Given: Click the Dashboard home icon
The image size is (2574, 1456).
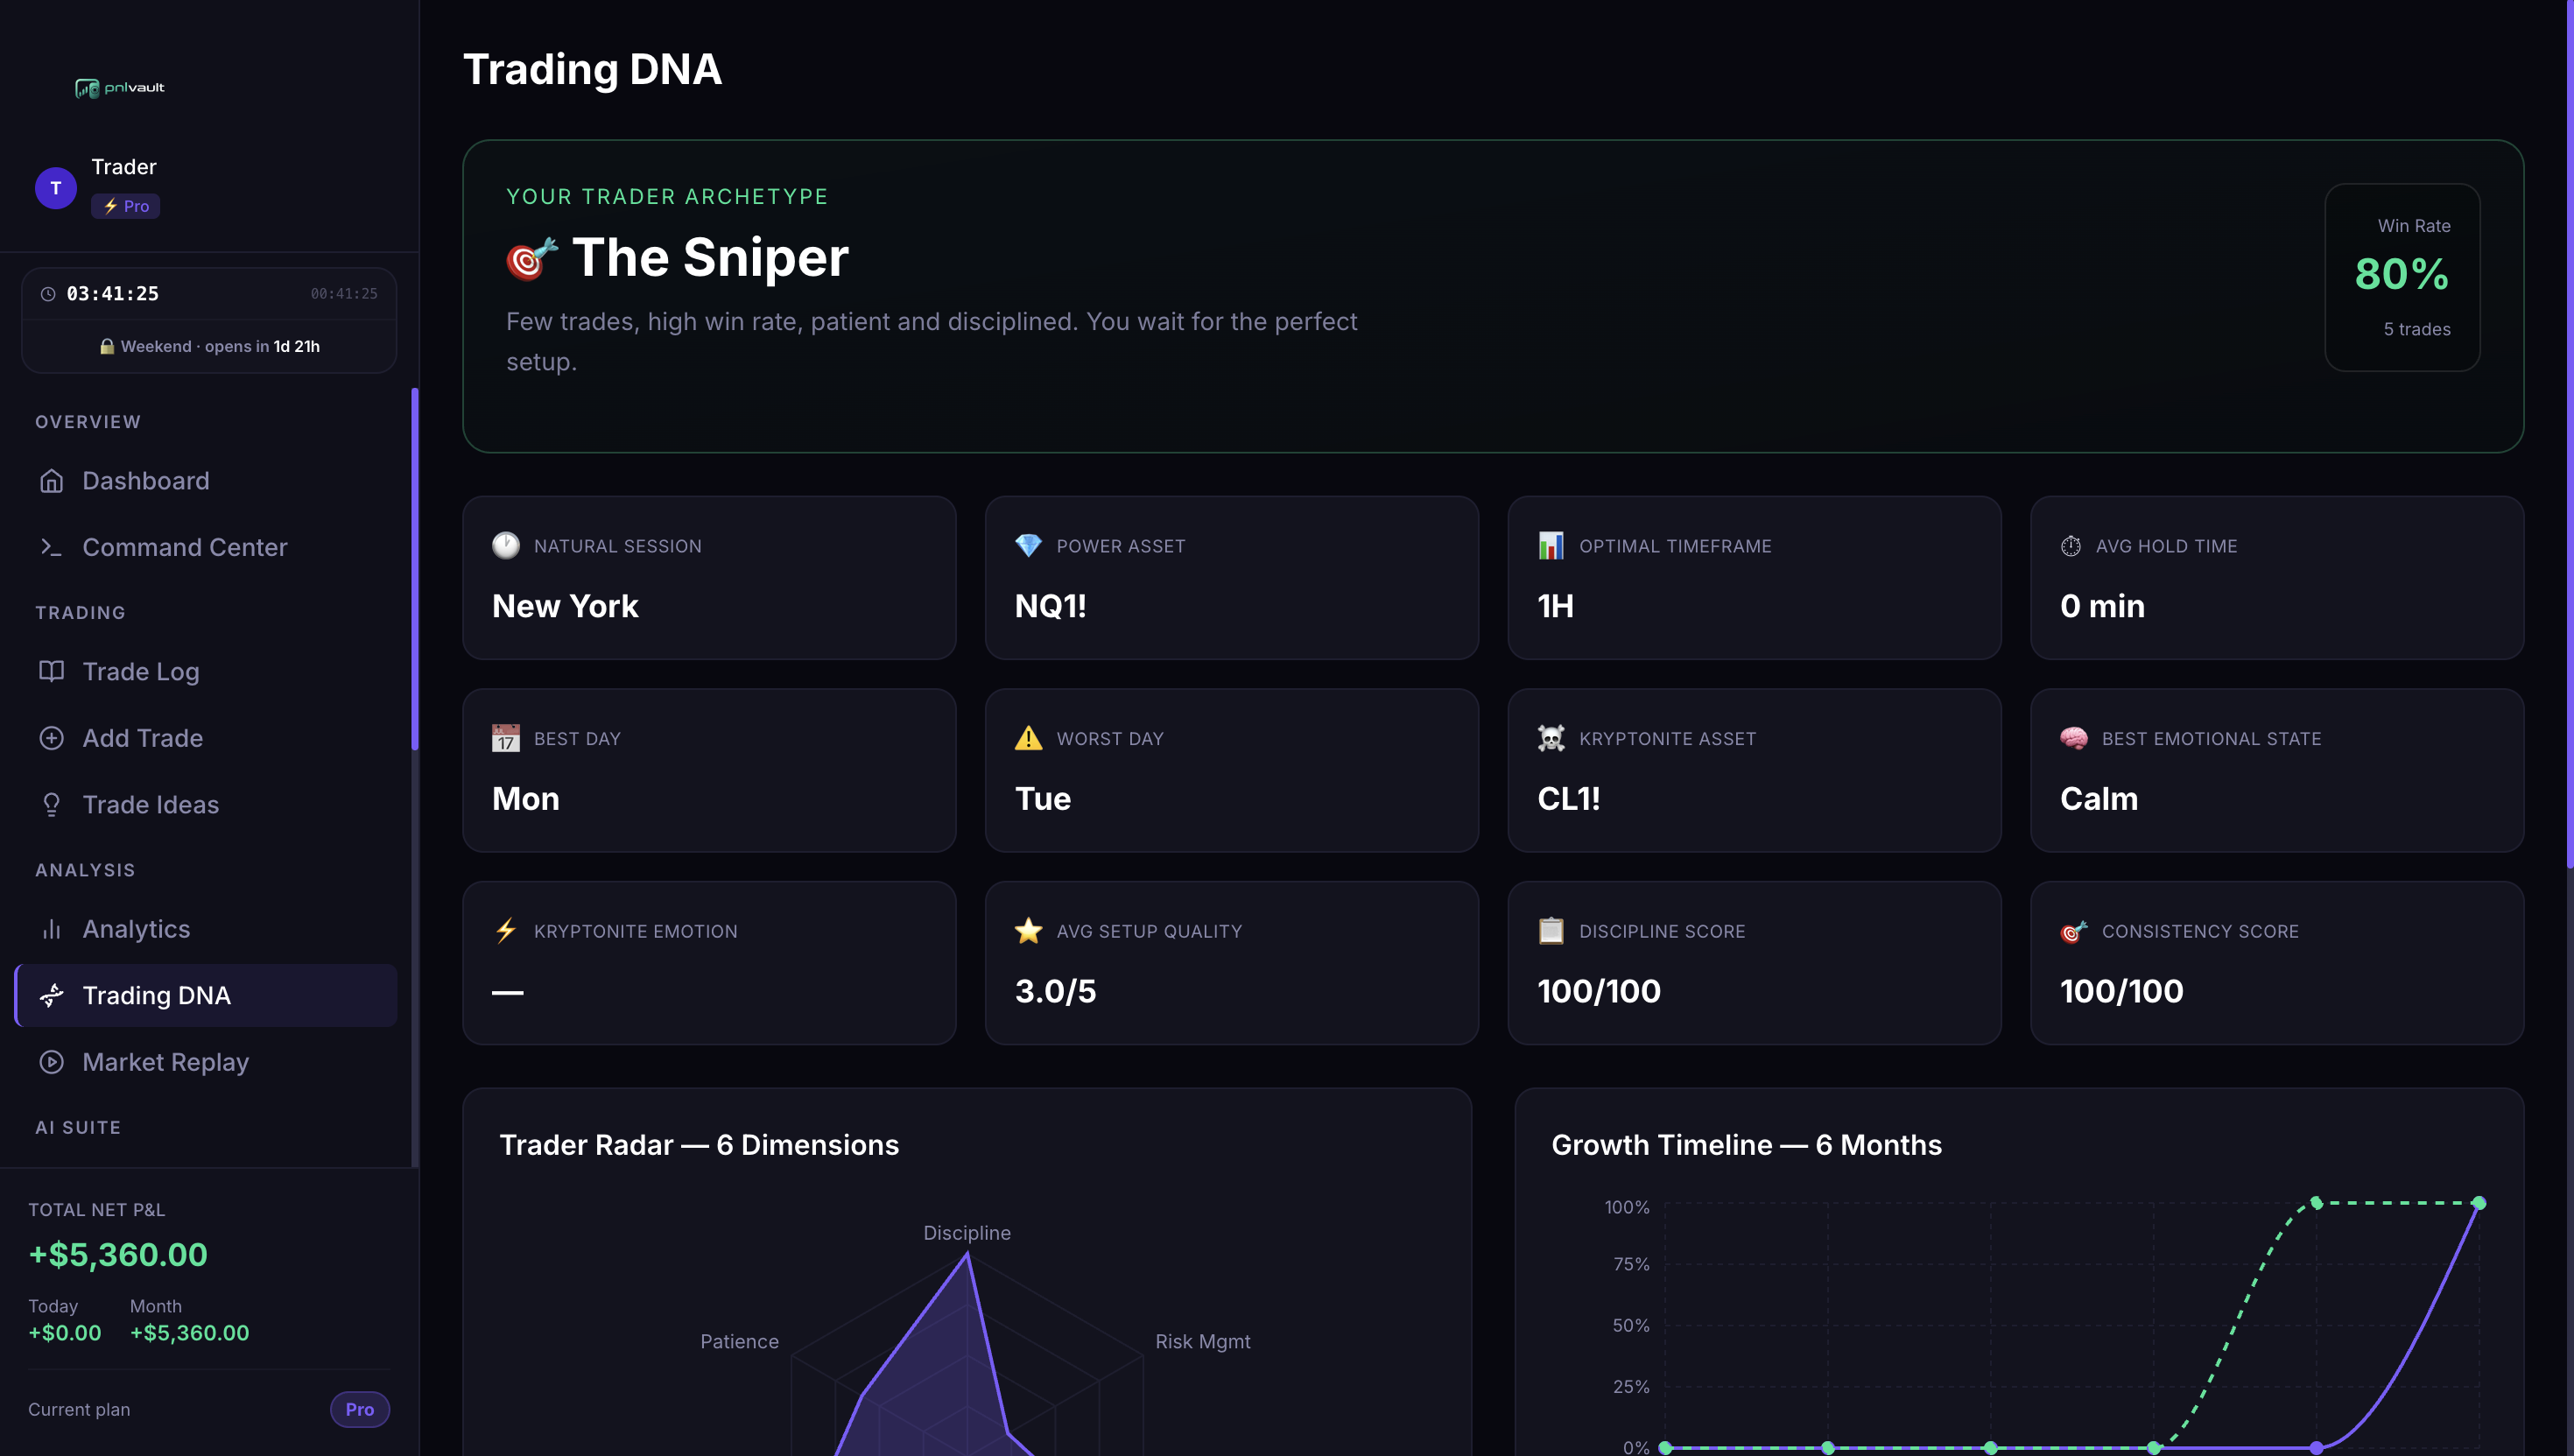Looking at the screenshot, I should click(51, 481).
